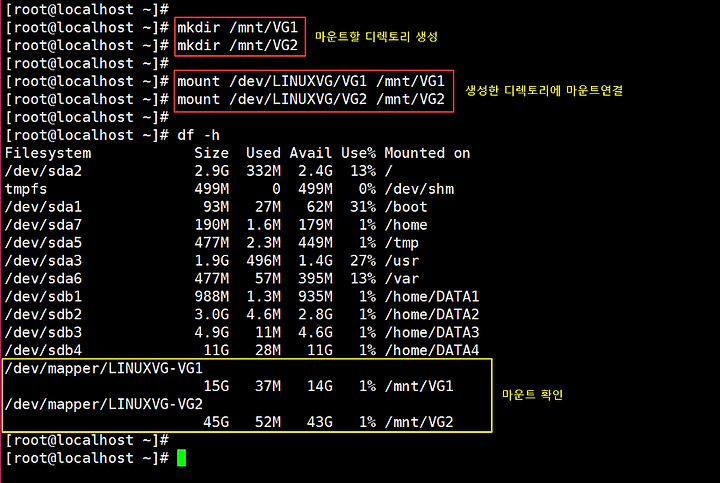Click the 'tmpfs' filesystem entry
The width and height of the screenshot is (720, 483).
(26, 189)
